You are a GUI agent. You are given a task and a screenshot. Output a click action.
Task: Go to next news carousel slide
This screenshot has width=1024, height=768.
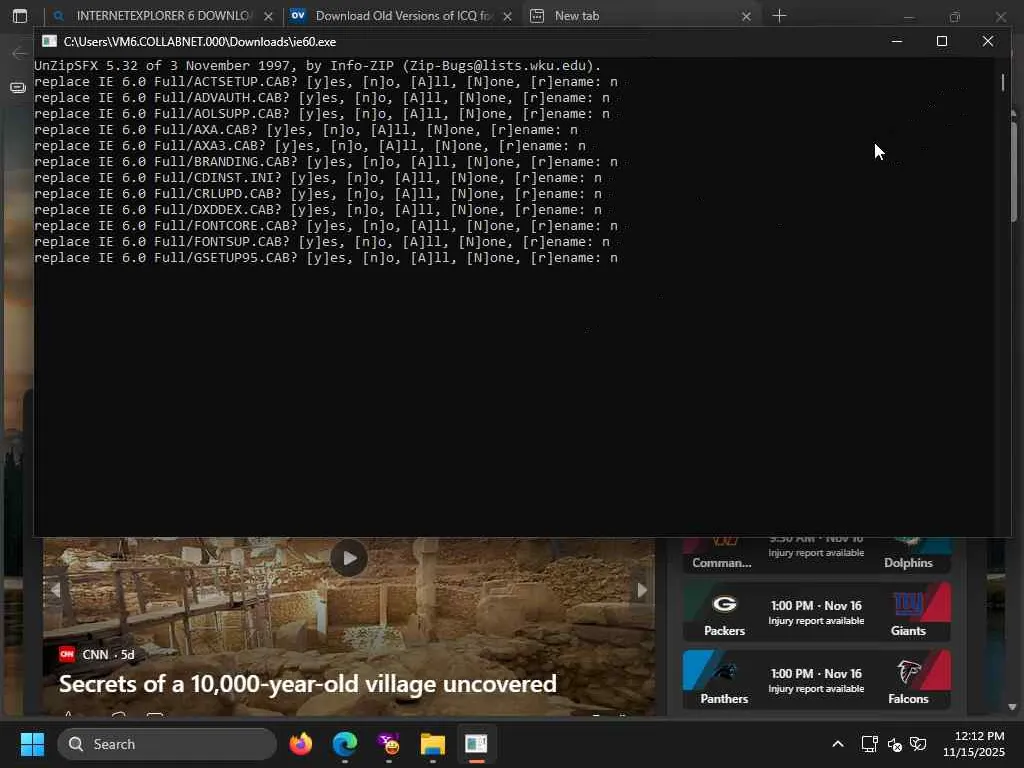[x=642, y=590]
